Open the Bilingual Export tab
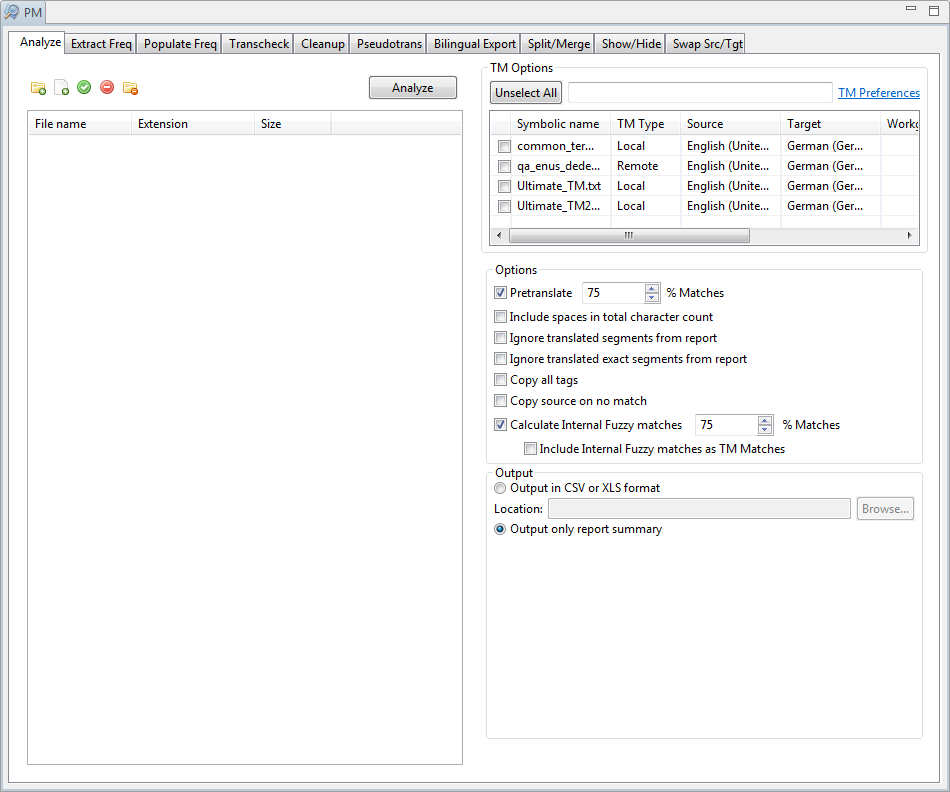Screen dimensions: 950x792 tap(474, 44)
